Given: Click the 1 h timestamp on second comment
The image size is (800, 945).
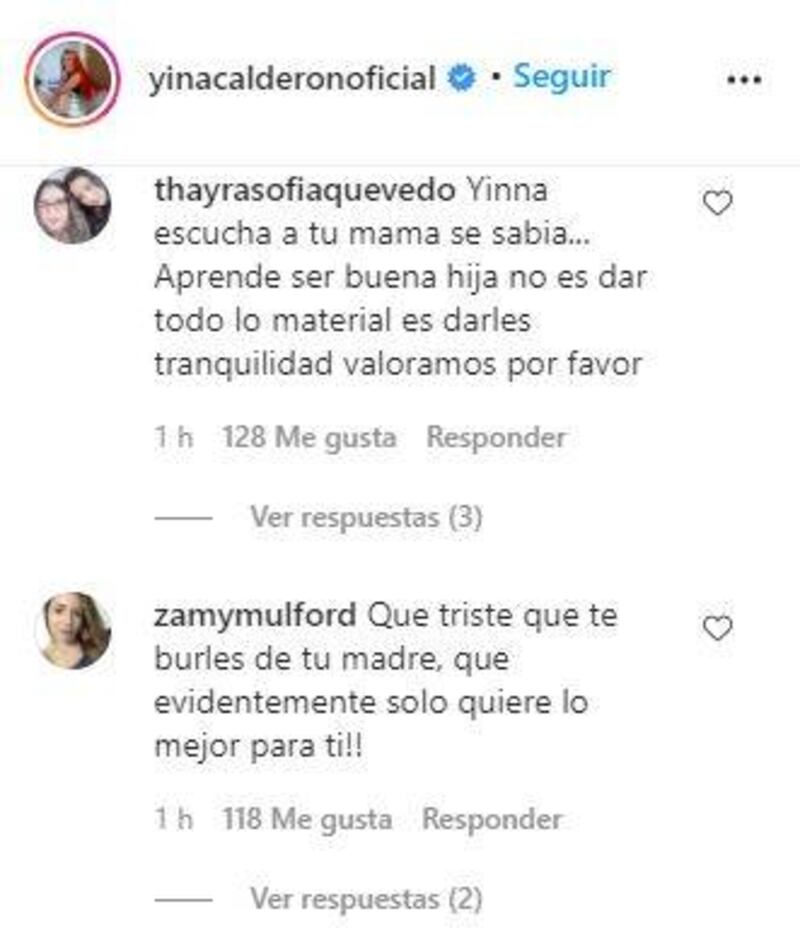Looking at the screenshot, I should coord(174,820).
